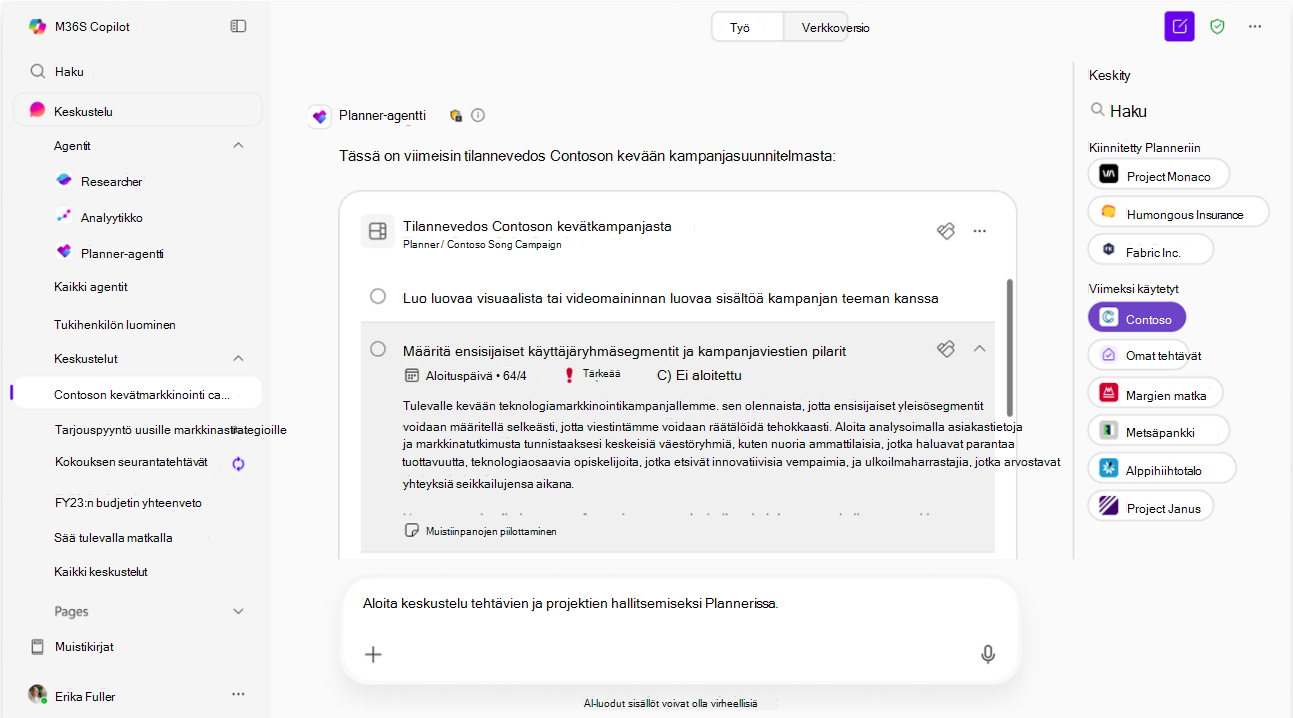Click the M36S Copilot logo icon
Screen dimensions: 1293x718
[x=37, y=27]
